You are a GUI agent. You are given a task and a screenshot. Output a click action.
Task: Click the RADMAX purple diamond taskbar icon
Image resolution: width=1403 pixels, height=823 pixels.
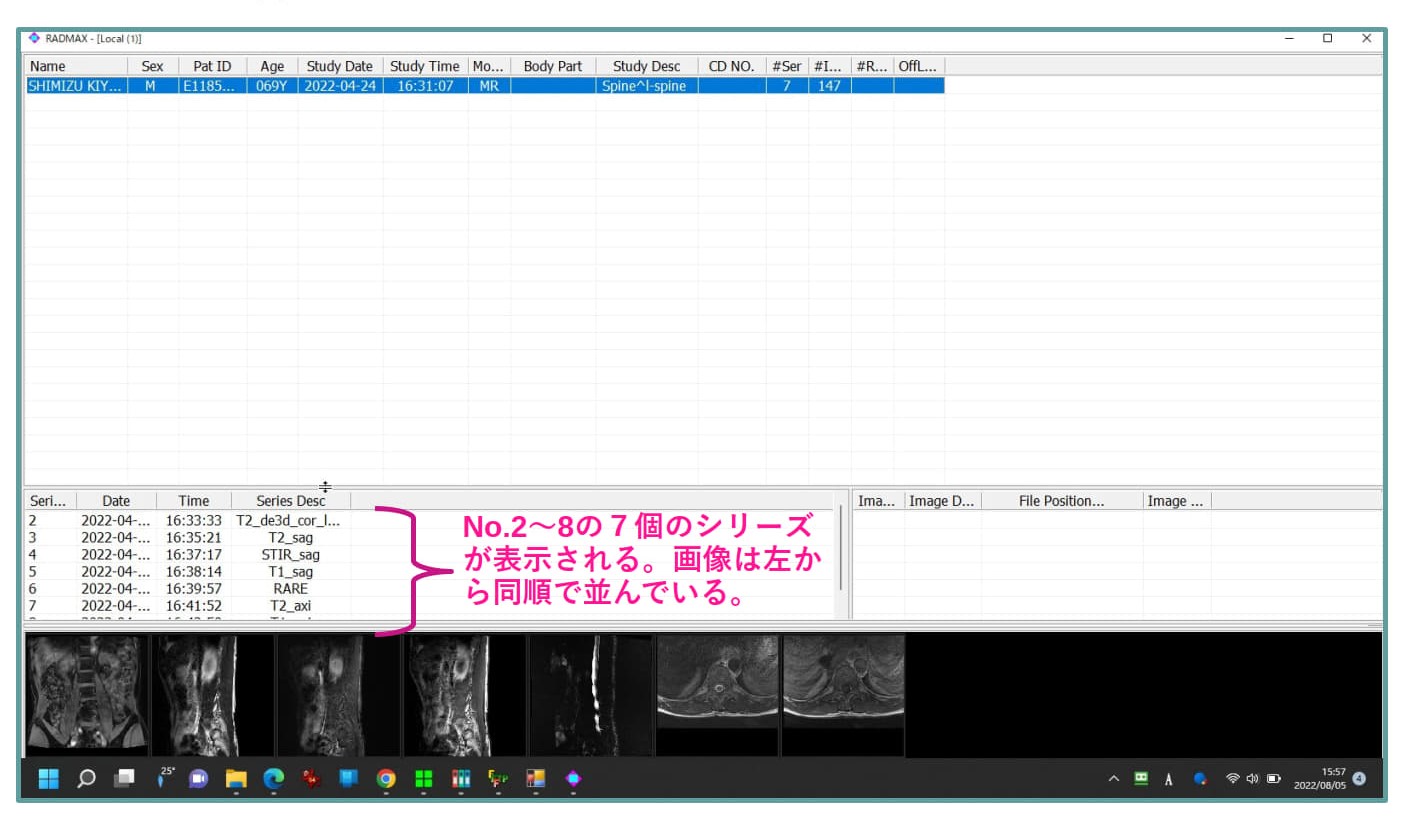click(x=573, y=779)
